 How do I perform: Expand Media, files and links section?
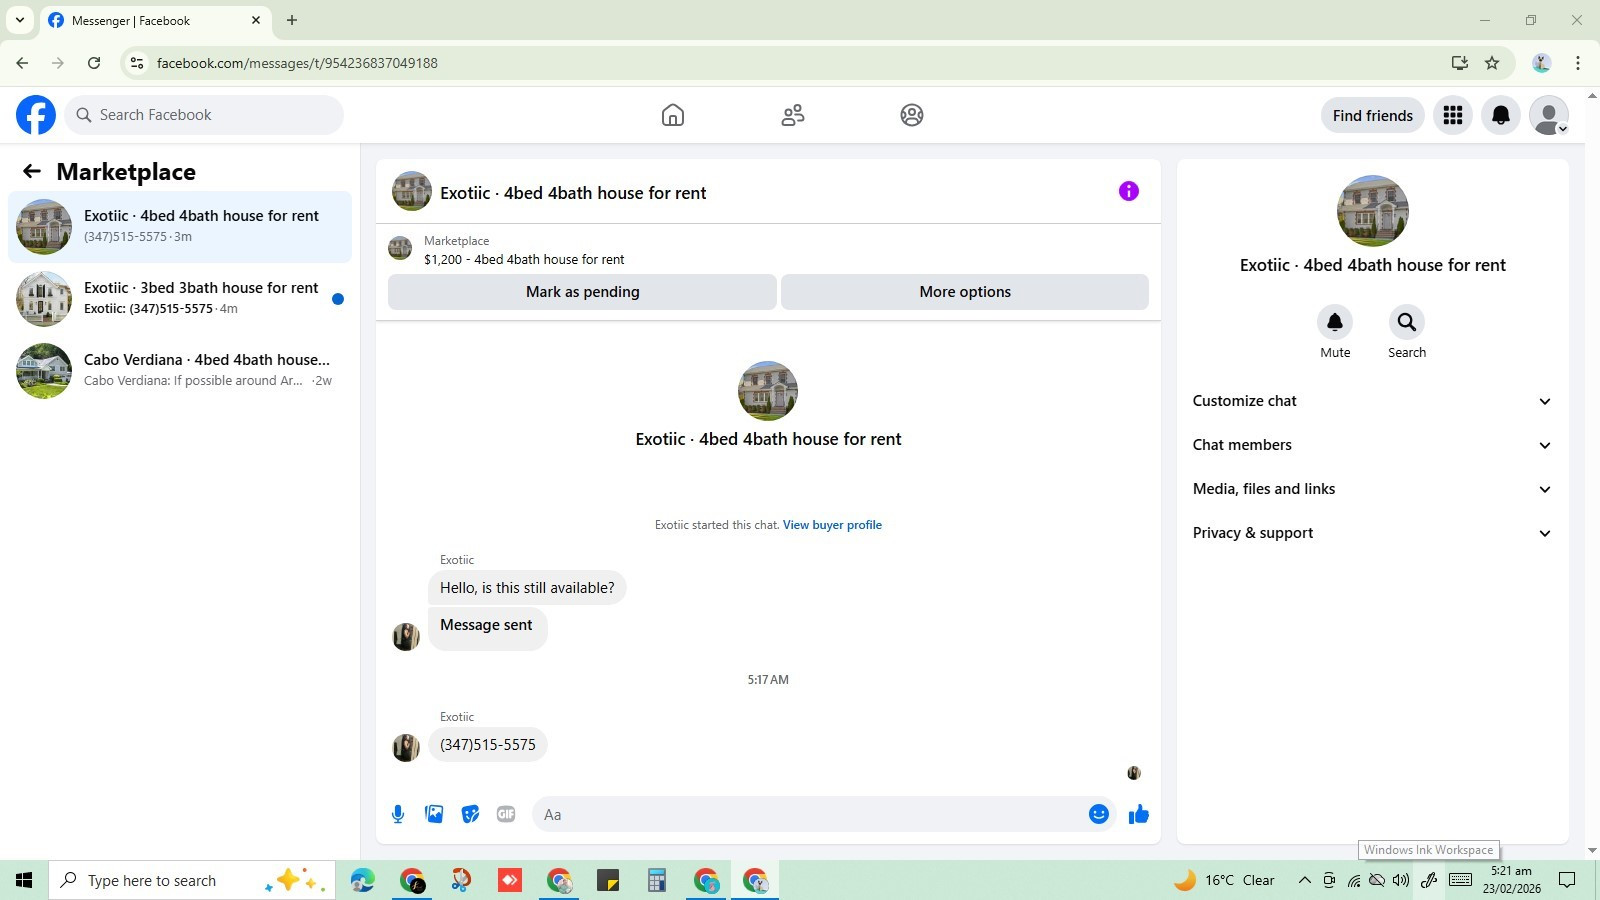click(1373, 489)
